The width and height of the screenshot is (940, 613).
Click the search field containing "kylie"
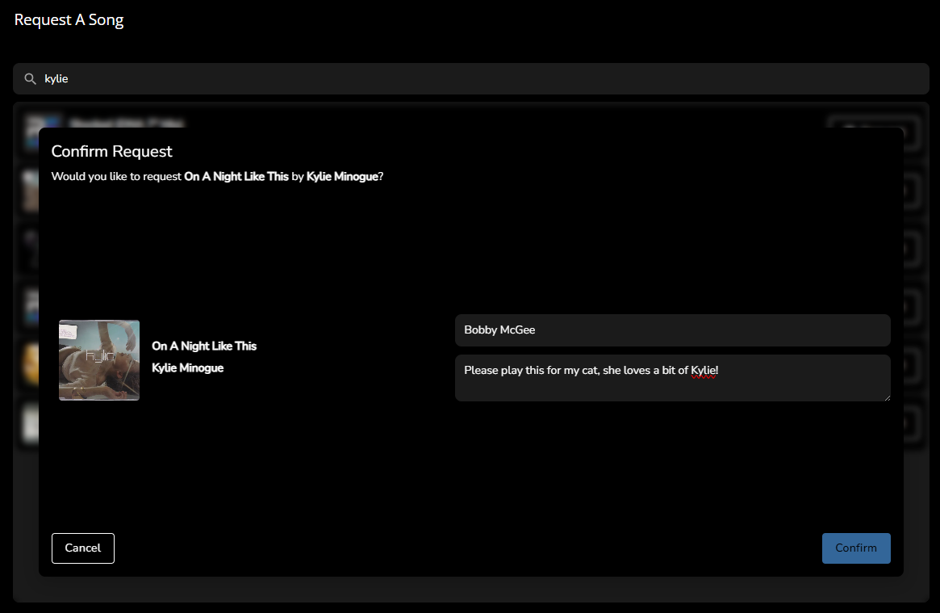click(471, 78)
